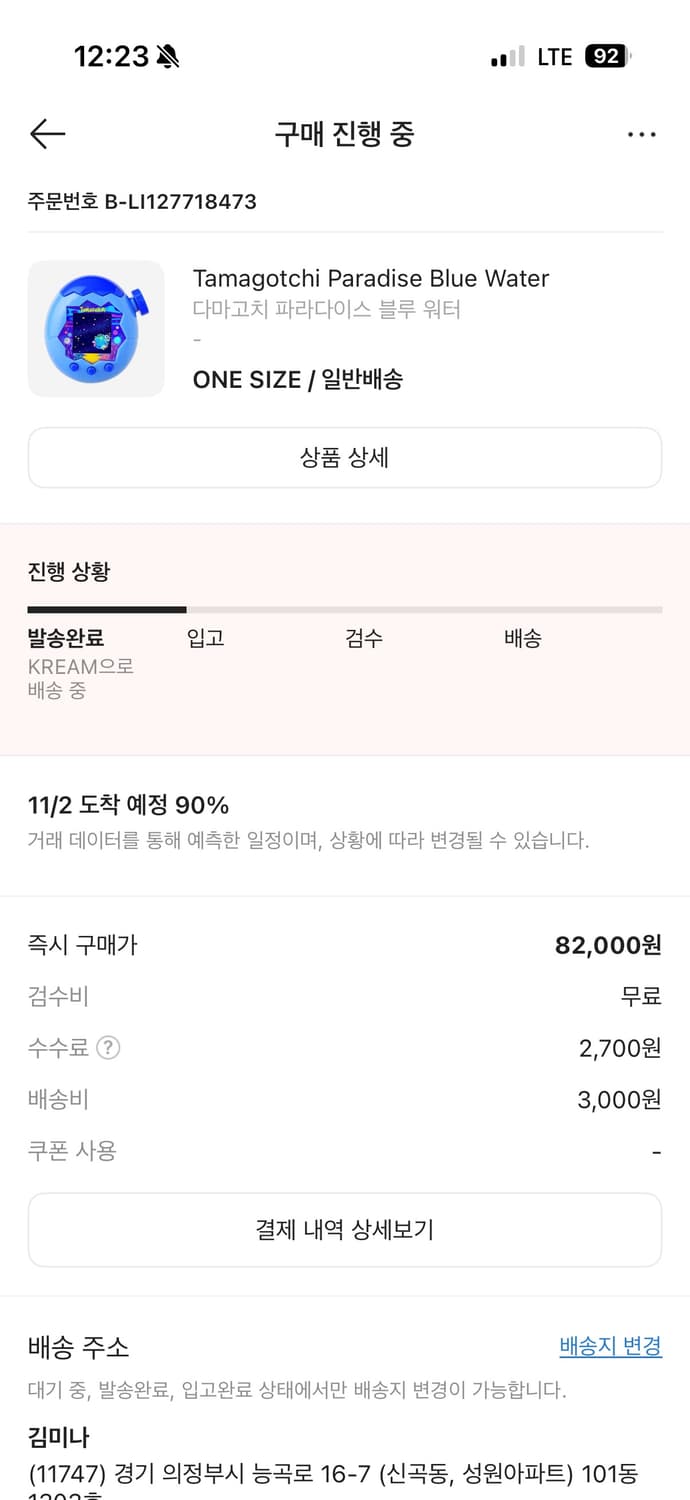The width and height of the screenshot is (690, 1500).
Task: Select the 검수 progress step
Action: 364,638
